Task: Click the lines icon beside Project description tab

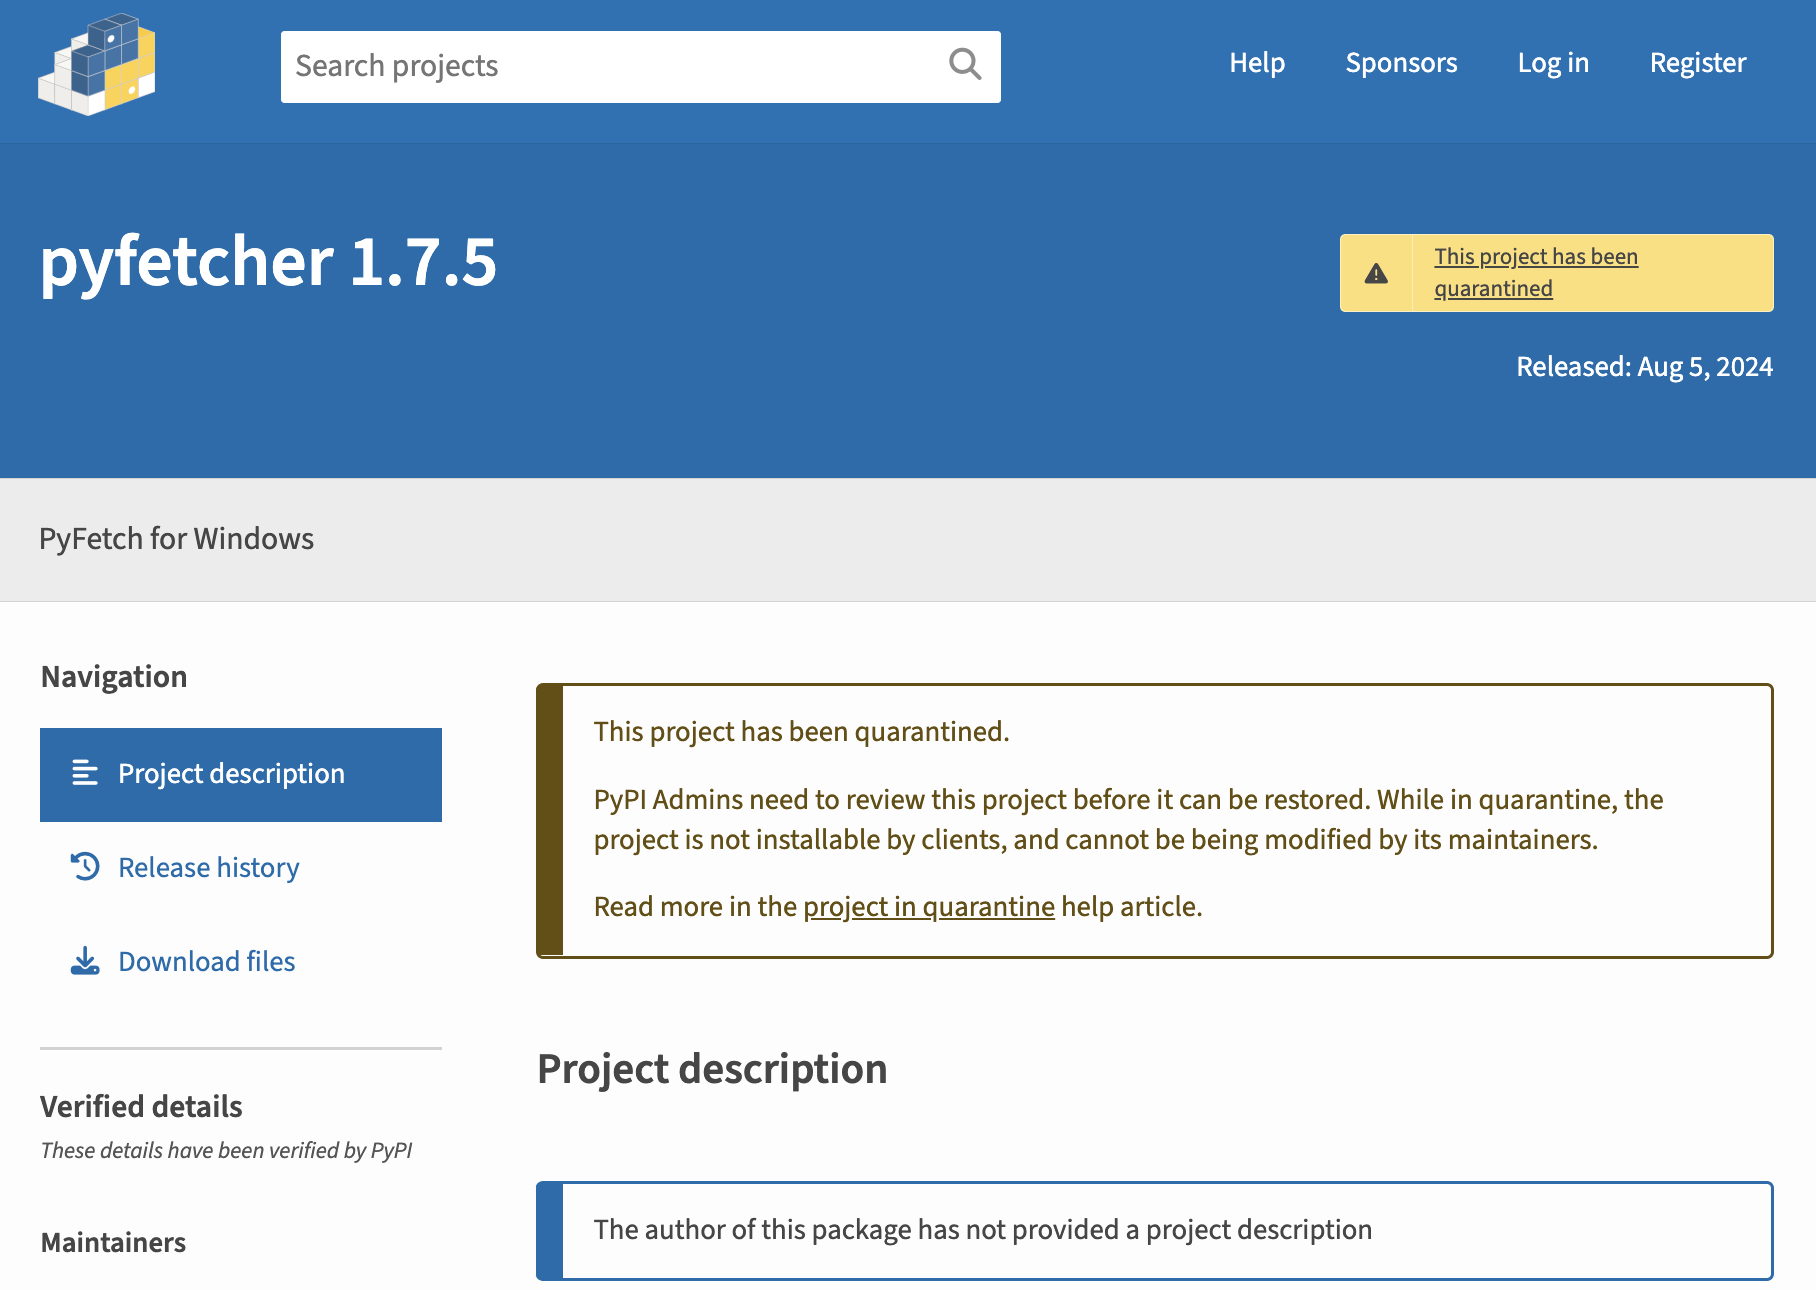Action: pyautogui.click(x=85, y=773)
